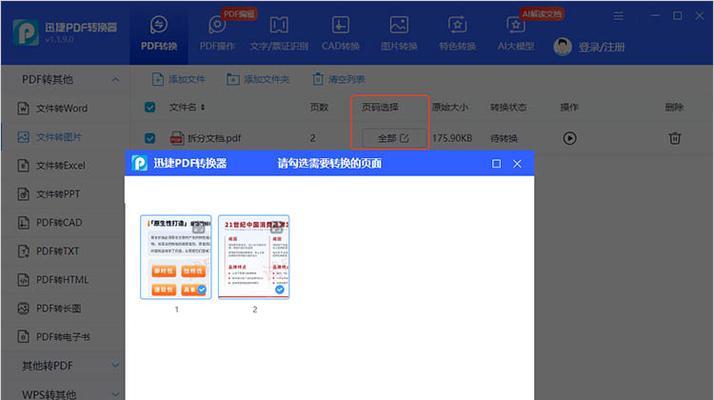The width and height of the screenshot is (714, 400).
Task: Click the file name 拆分文档.pdf
Action: click(x=214, y=138)
